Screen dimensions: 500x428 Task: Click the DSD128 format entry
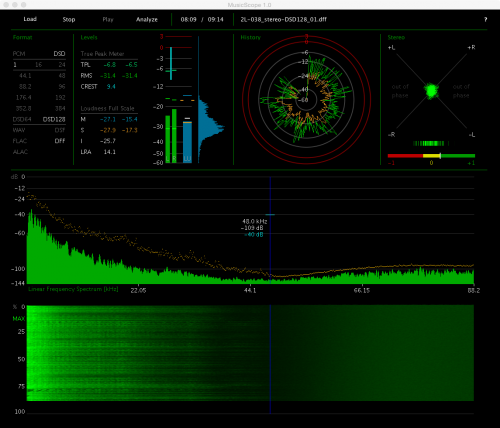pyautogui.click(x=54, y=119)
